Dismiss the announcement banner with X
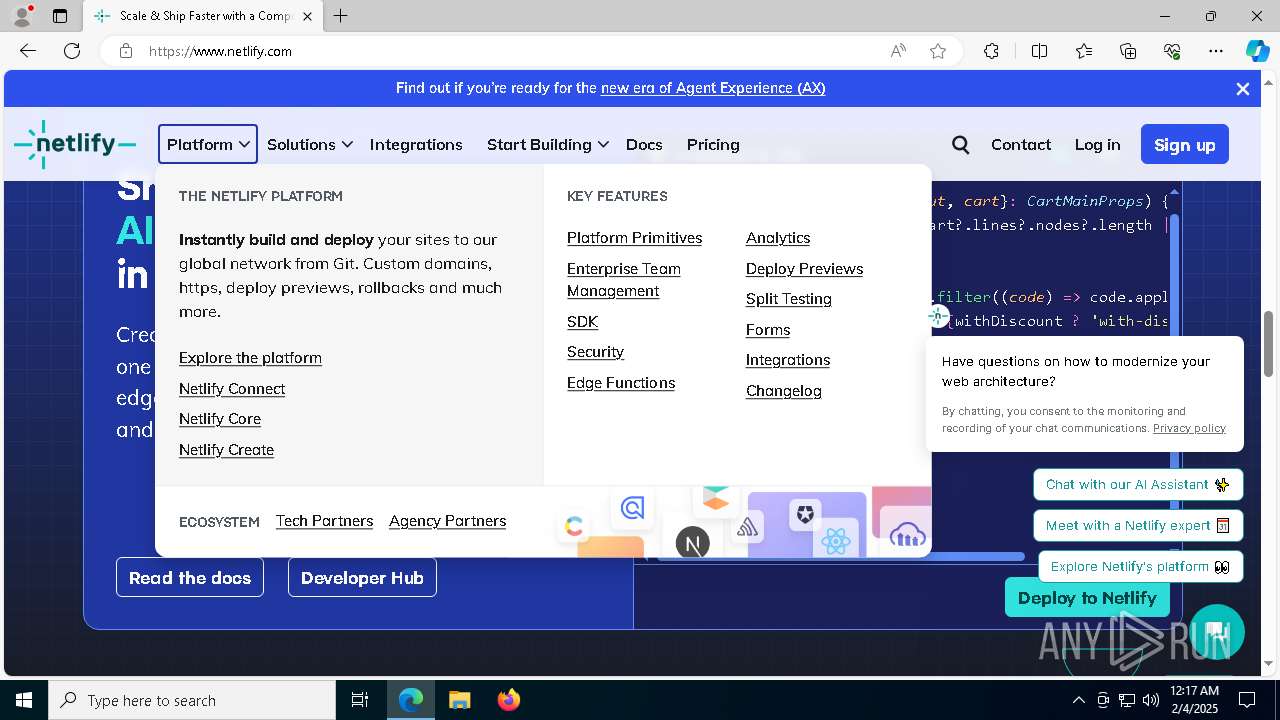Screen dimensions: 1280x720 click(x=1243, y=88)
